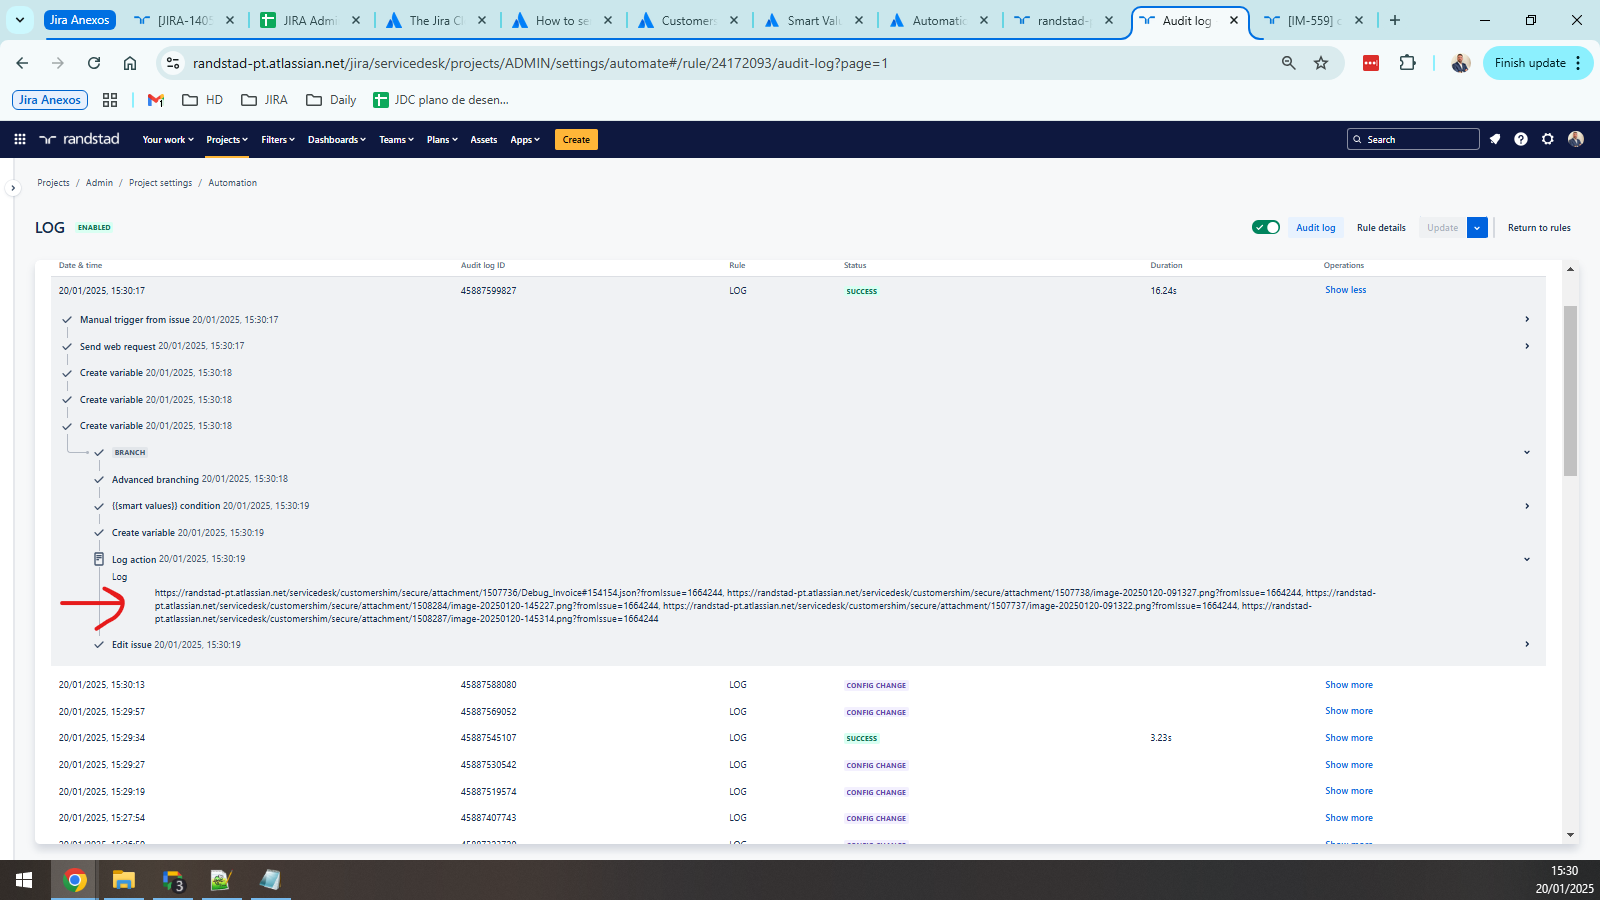Reload the page with the refresh icon
The height and width of the screenshot is (900, 1600).
click(94, 63)
